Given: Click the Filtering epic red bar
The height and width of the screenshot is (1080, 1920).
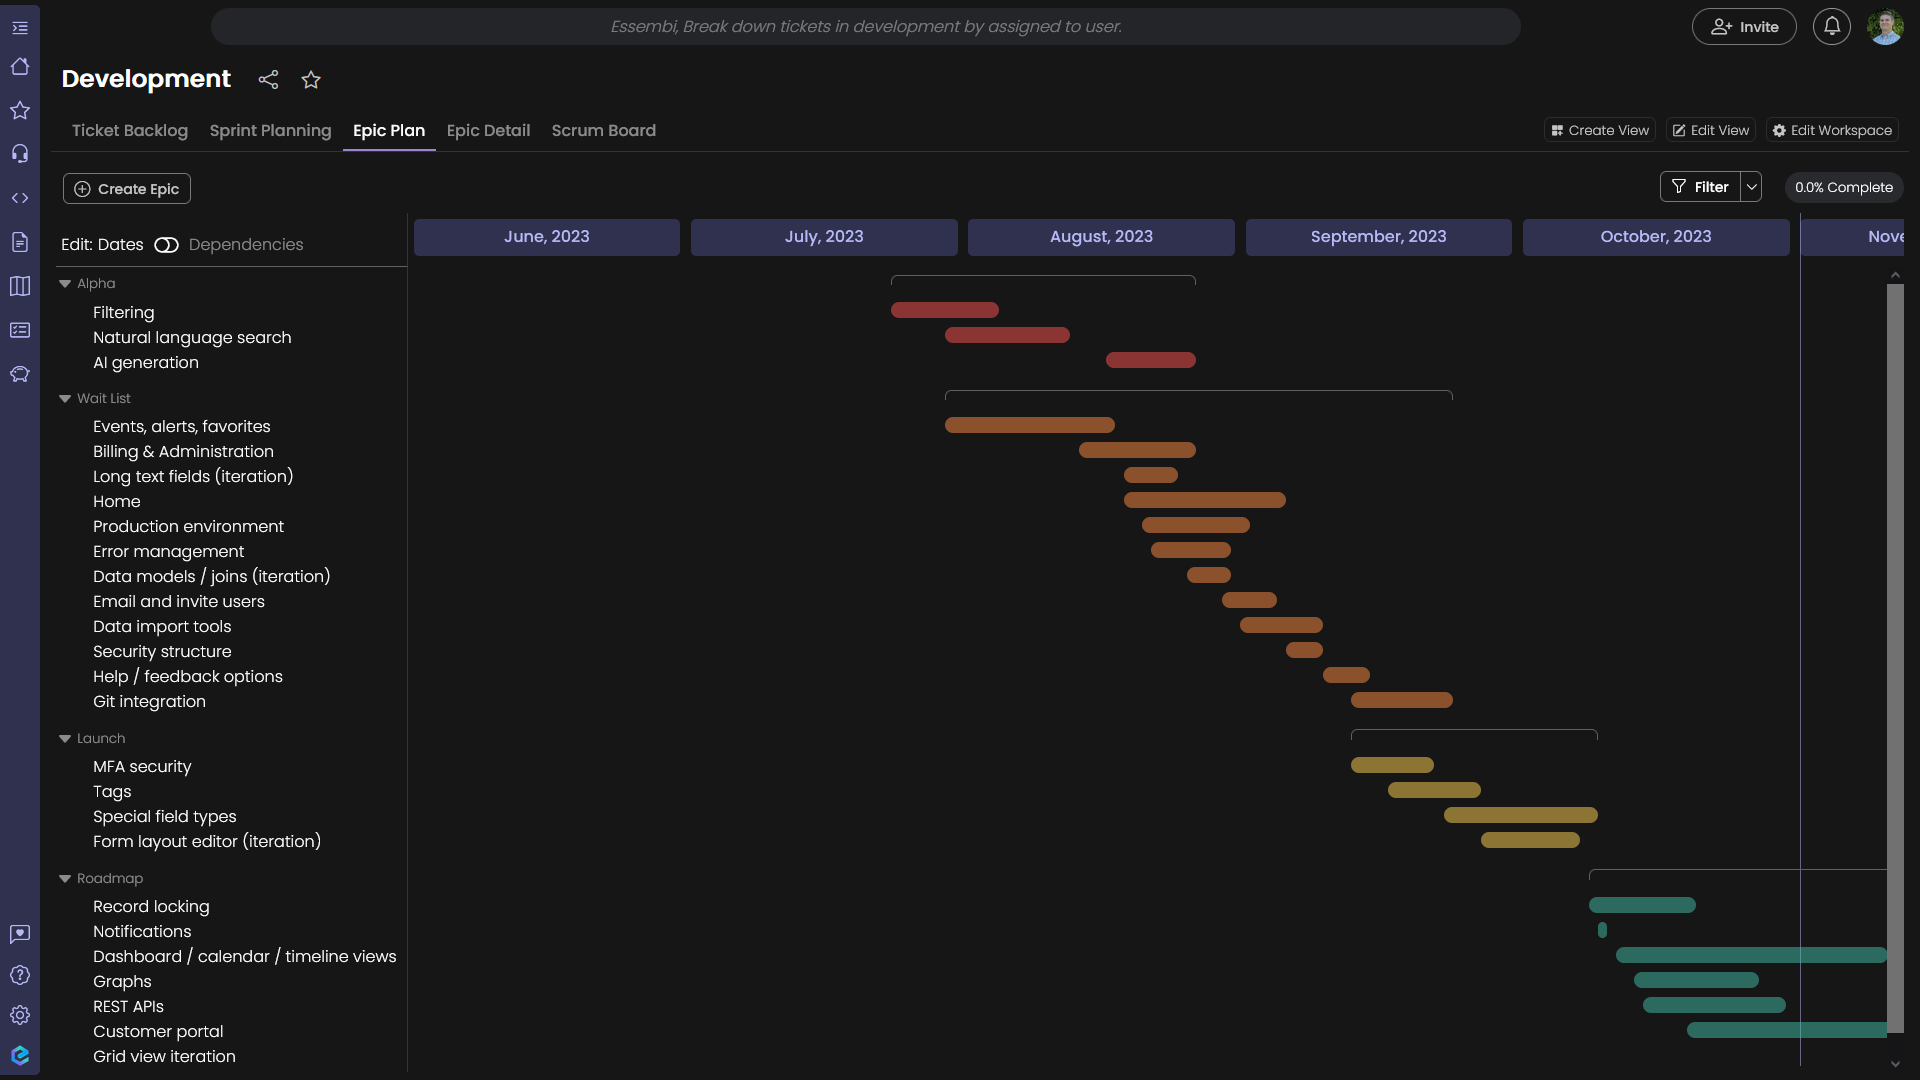Looking at the screenshot, I should 944,310.
